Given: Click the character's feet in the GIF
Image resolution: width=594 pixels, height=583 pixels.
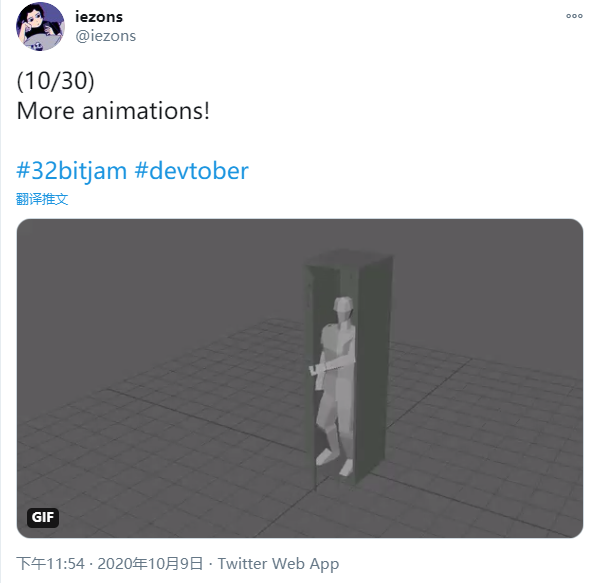Looking at the screenshot, I should pyautogui.click(x=335, y=462).
